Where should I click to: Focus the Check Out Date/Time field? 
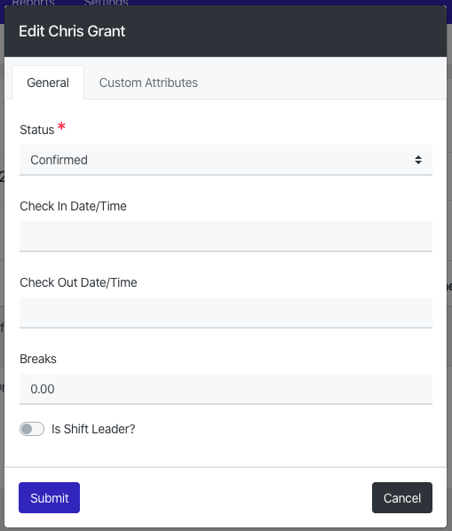(x=226, y=313)
